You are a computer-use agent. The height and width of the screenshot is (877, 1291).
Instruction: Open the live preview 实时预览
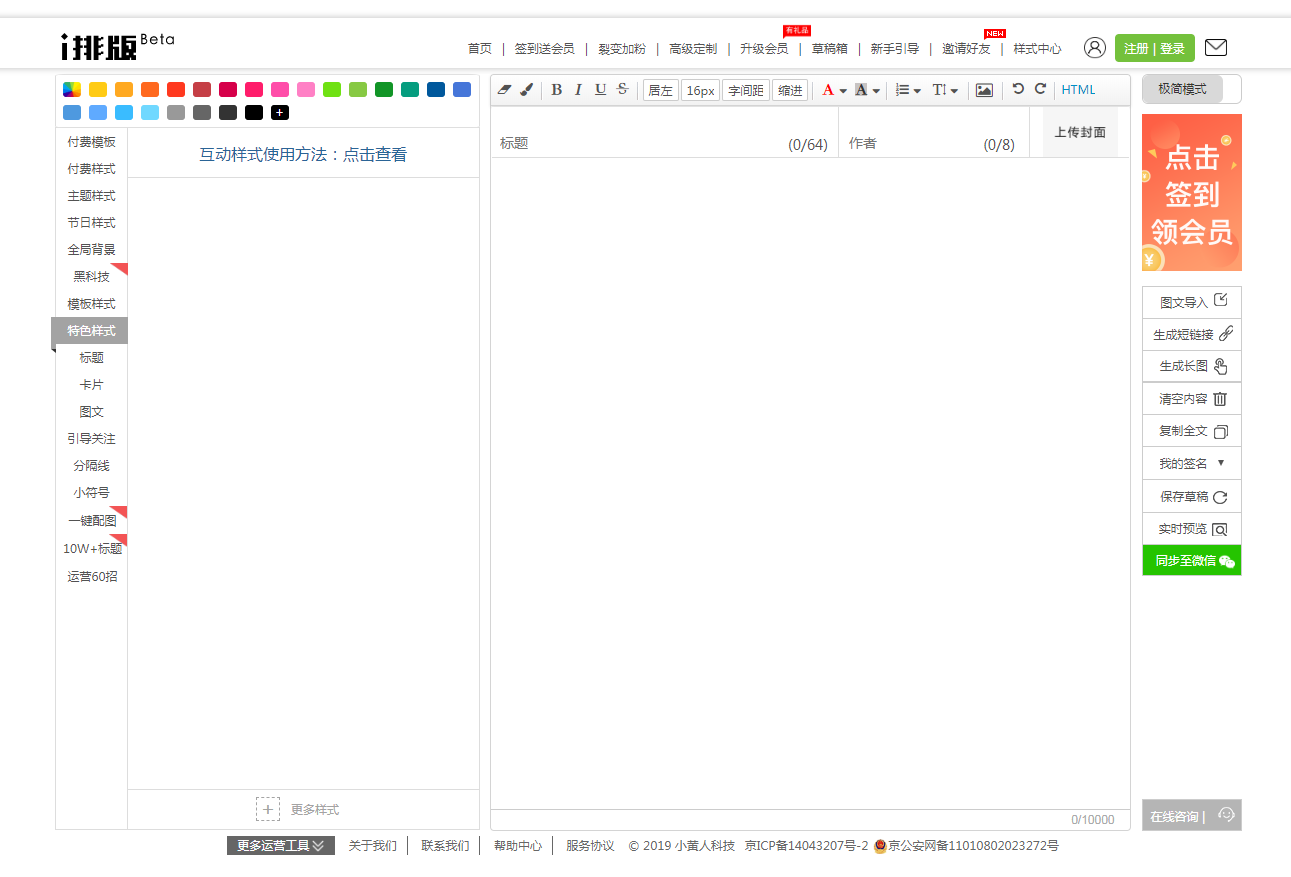[1192, 529]
